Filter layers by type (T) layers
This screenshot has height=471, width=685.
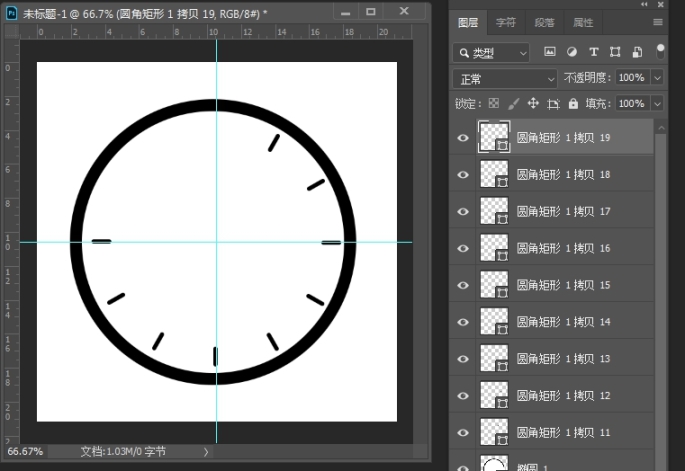pyautogui.click(x=594, y=52)
